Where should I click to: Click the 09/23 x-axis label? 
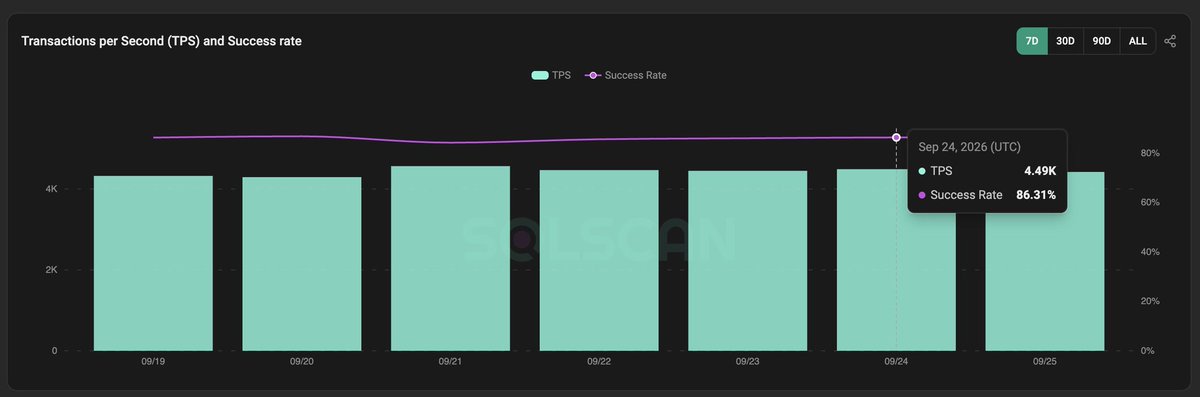click(748, 362)
